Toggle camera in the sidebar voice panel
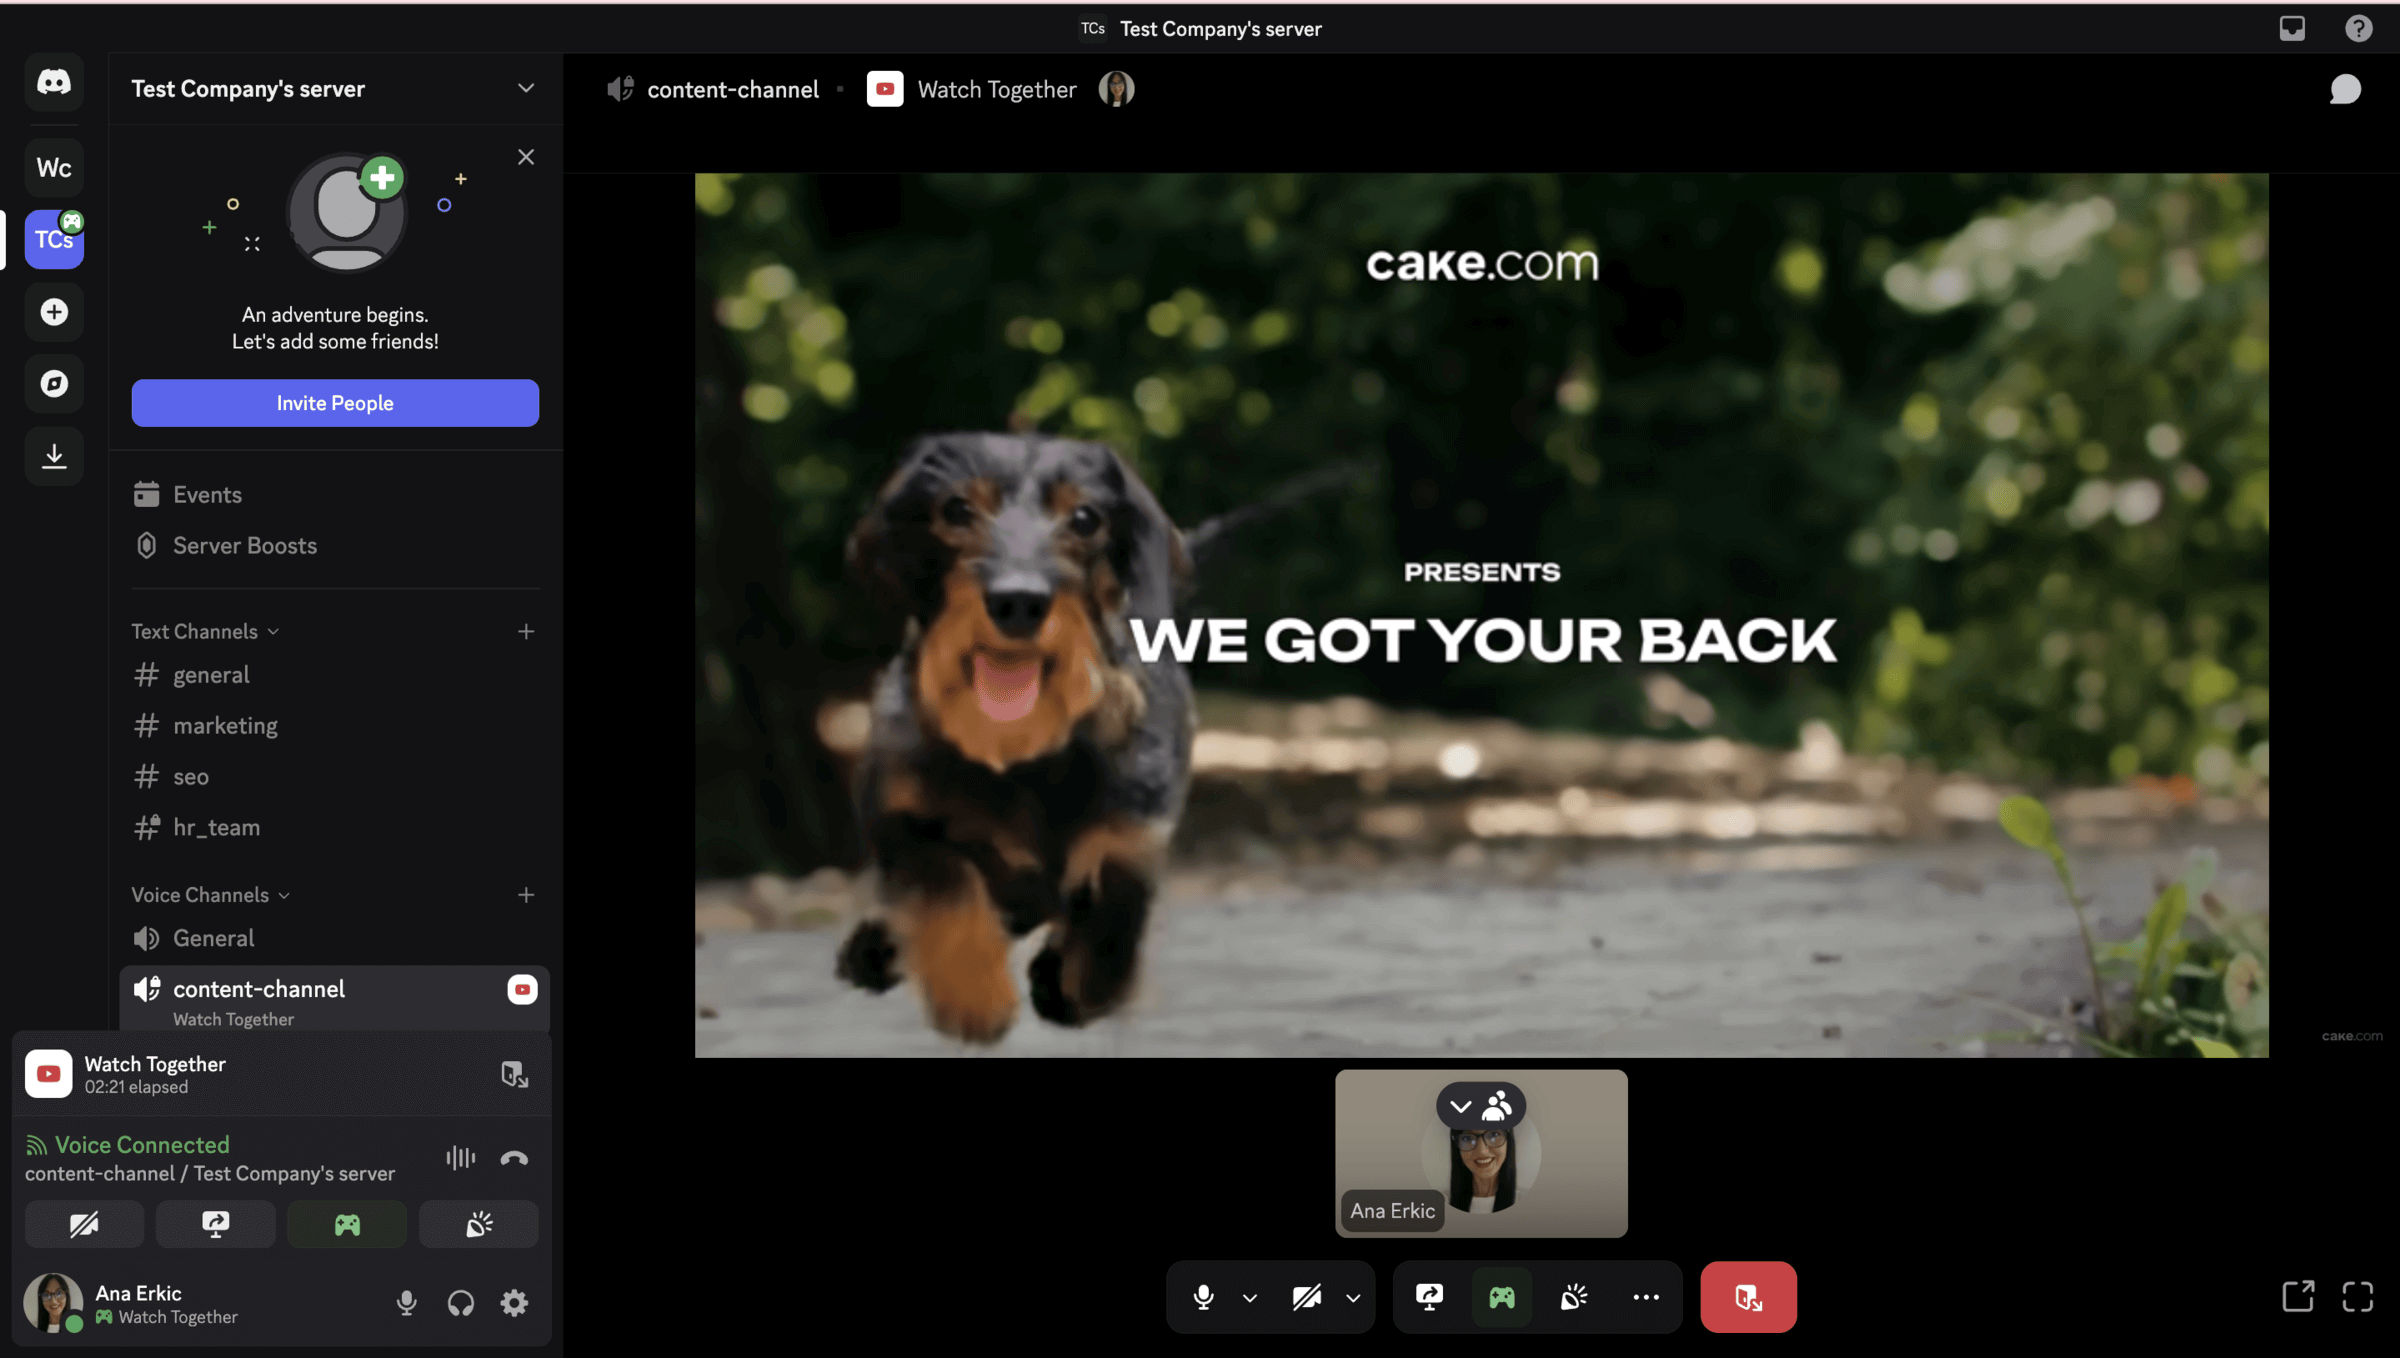This screenshot has height=1358, width=2400. (84, 1224)
